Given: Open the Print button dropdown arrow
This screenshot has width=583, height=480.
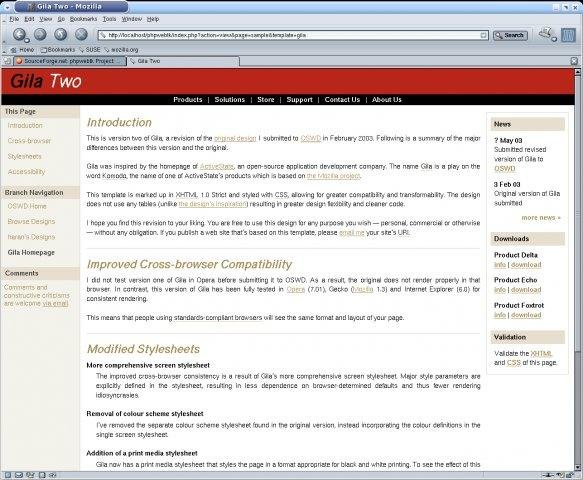Looking at the screenshot, I should click(554, 39).
